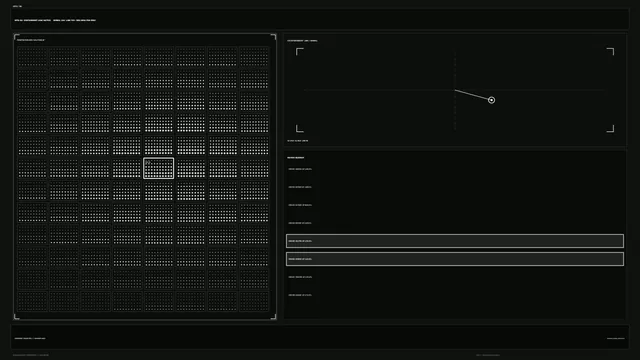Select the top-left corner cell of the dot matrix
This screenshot has width=640, height=360.
point(32,57)
